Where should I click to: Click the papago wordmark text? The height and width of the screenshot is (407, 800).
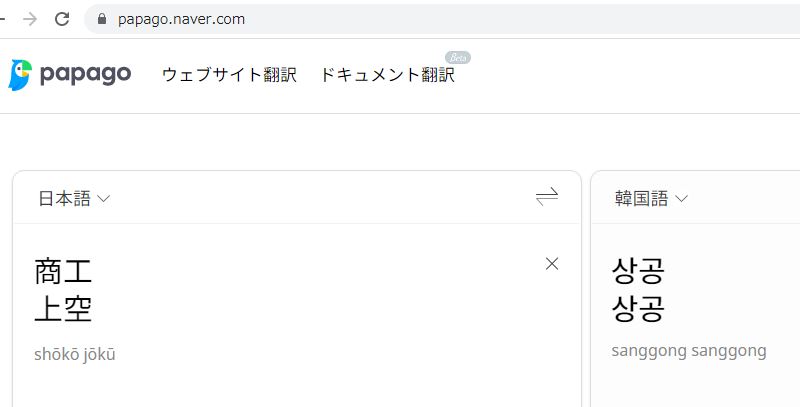pos(86,75)
